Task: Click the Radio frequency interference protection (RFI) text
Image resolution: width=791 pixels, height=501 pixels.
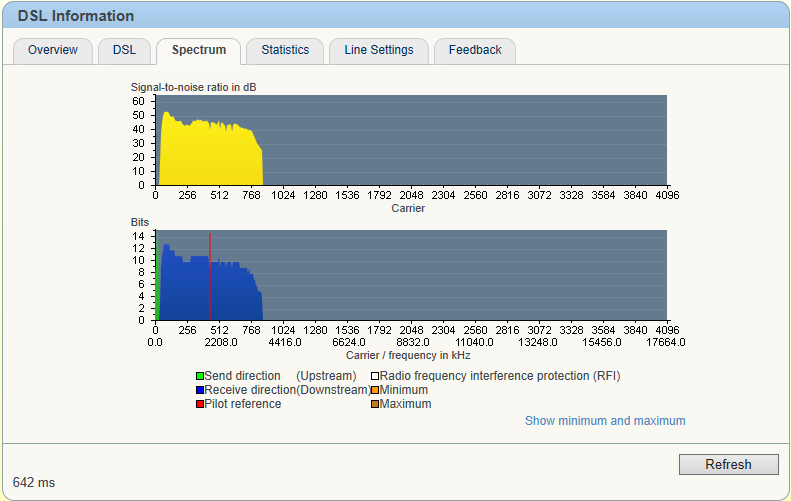Action: pos(500,376)
